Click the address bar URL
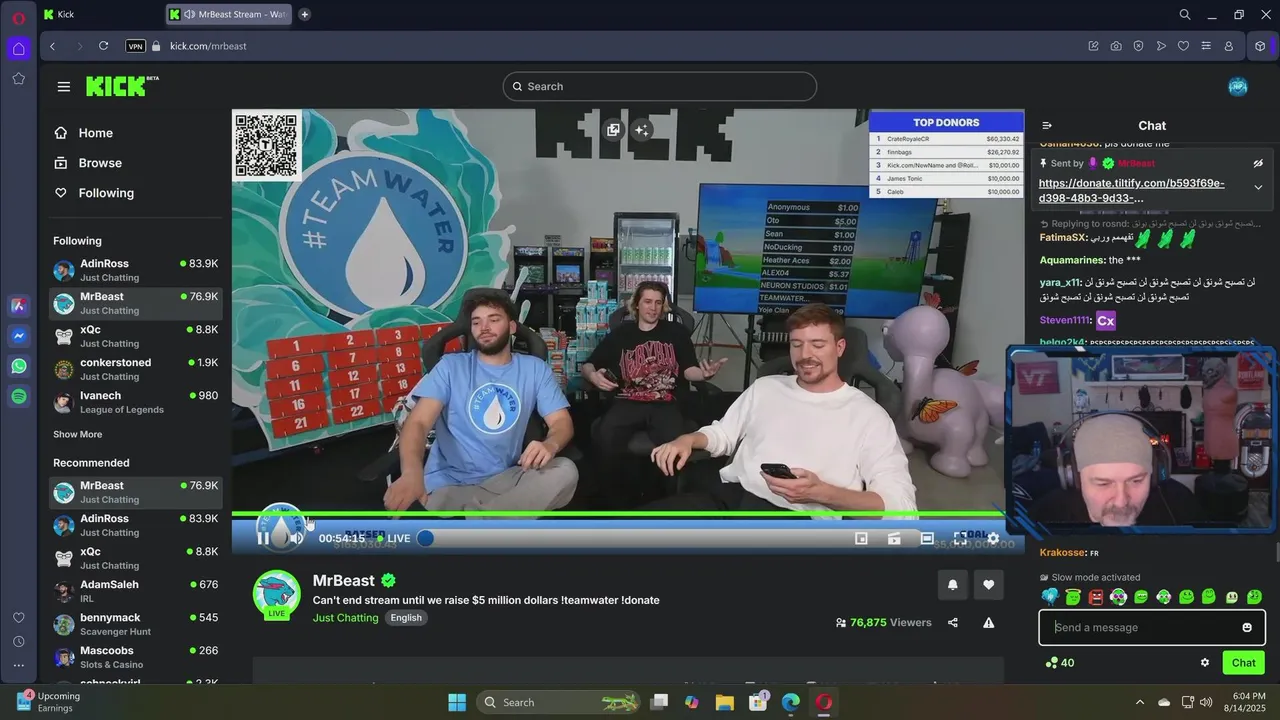Viewport: 1280px width, 720px height. coord(208,46)
